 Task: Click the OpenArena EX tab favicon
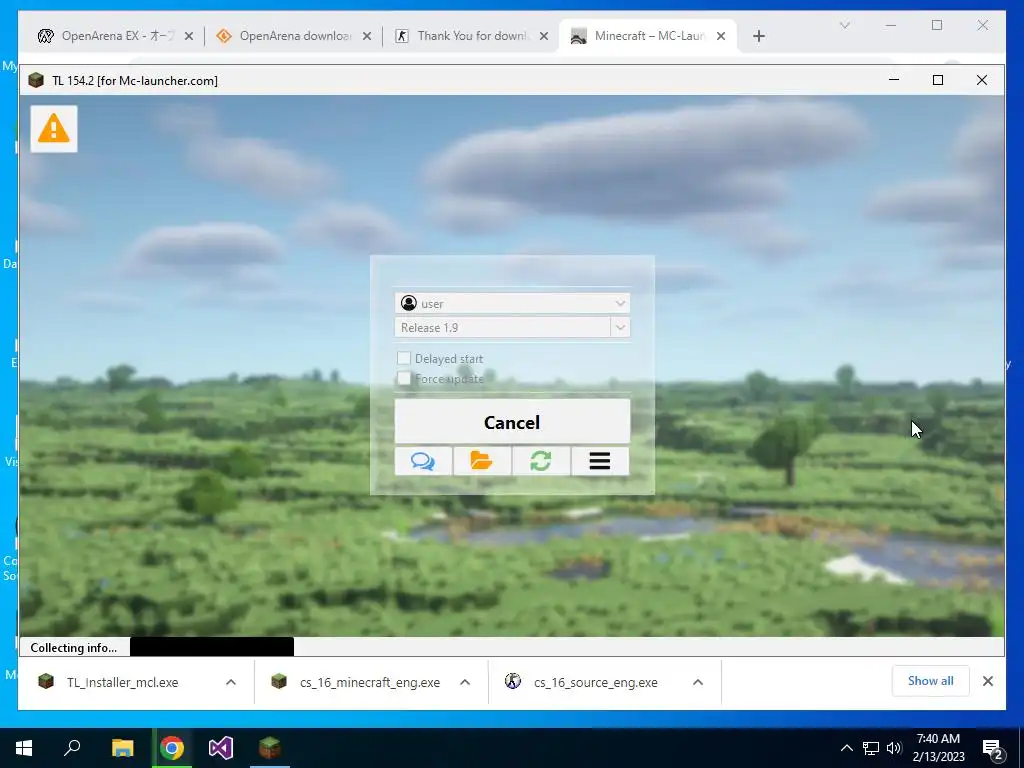[x=46, y=36]
